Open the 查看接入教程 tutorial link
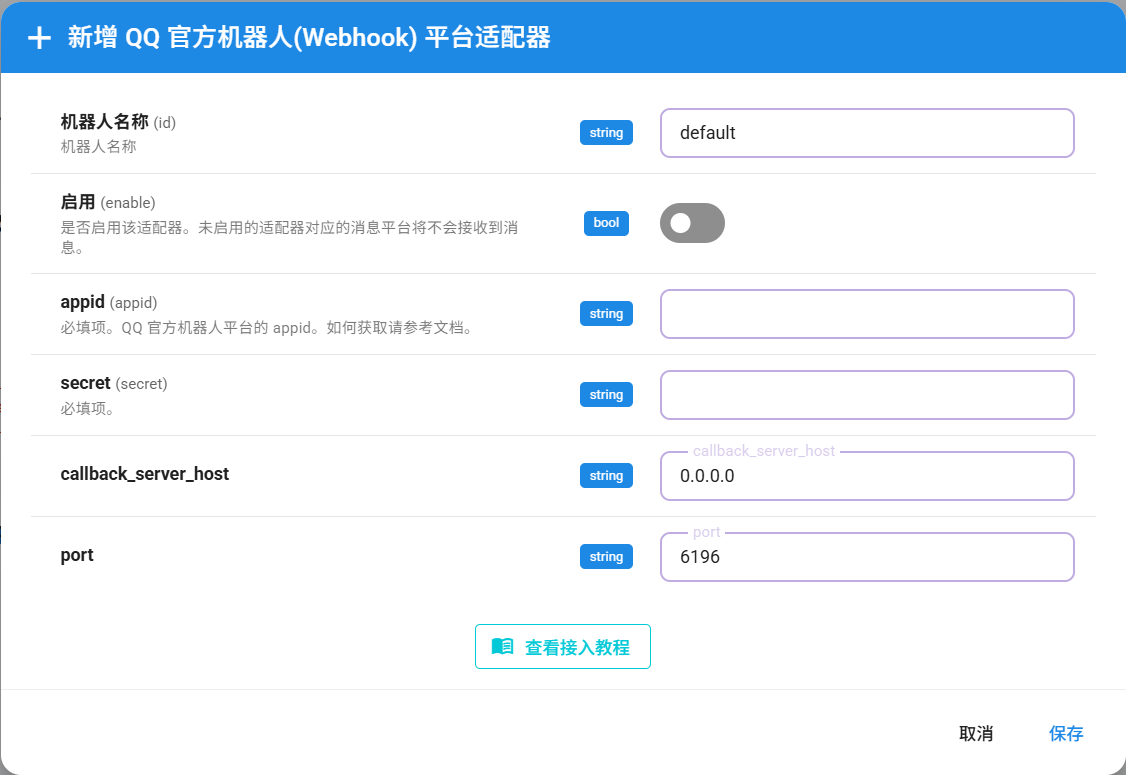Image resolution: width=1126 pixels, height=775 pixels. pyautogui.click(x=562, y=647)
